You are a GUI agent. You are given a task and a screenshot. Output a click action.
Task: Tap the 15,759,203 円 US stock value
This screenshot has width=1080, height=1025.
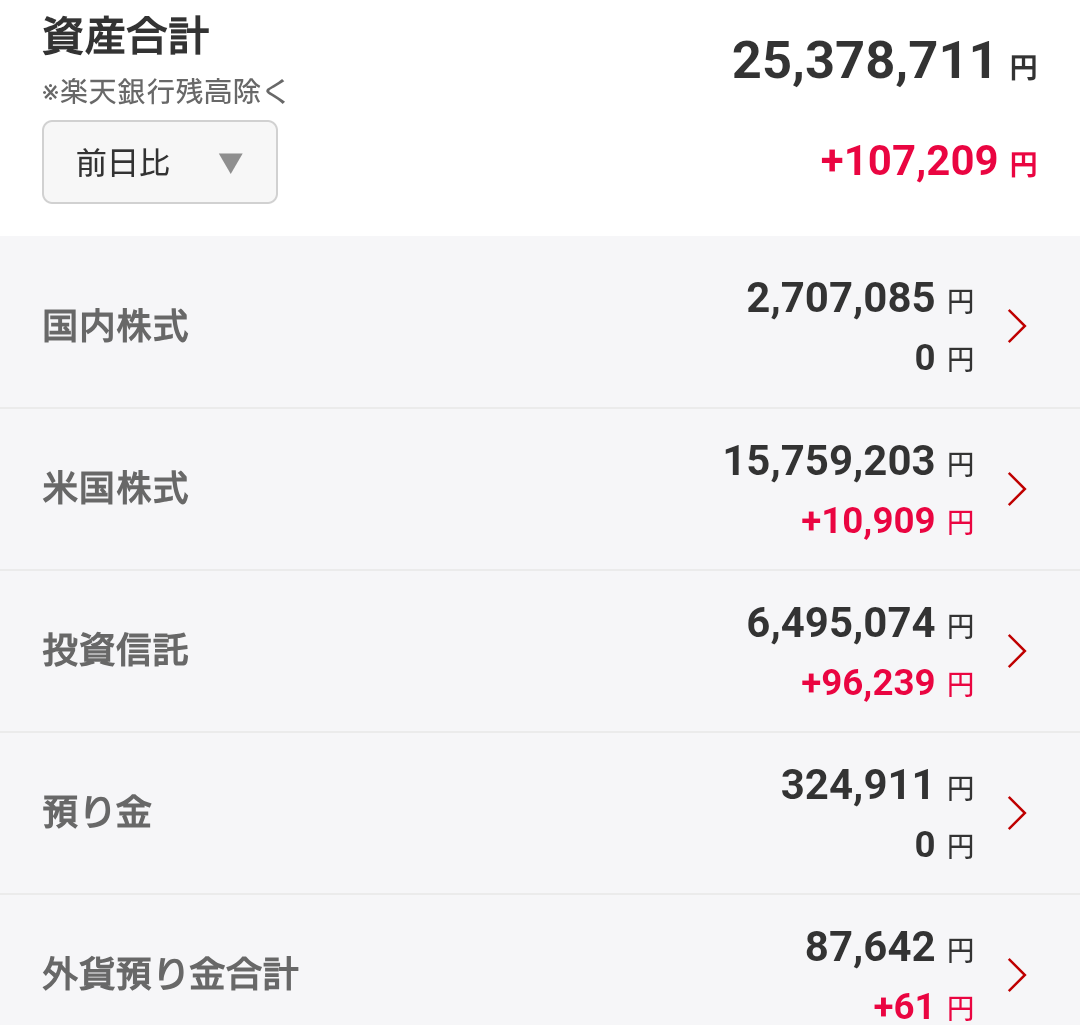point(849,461)
